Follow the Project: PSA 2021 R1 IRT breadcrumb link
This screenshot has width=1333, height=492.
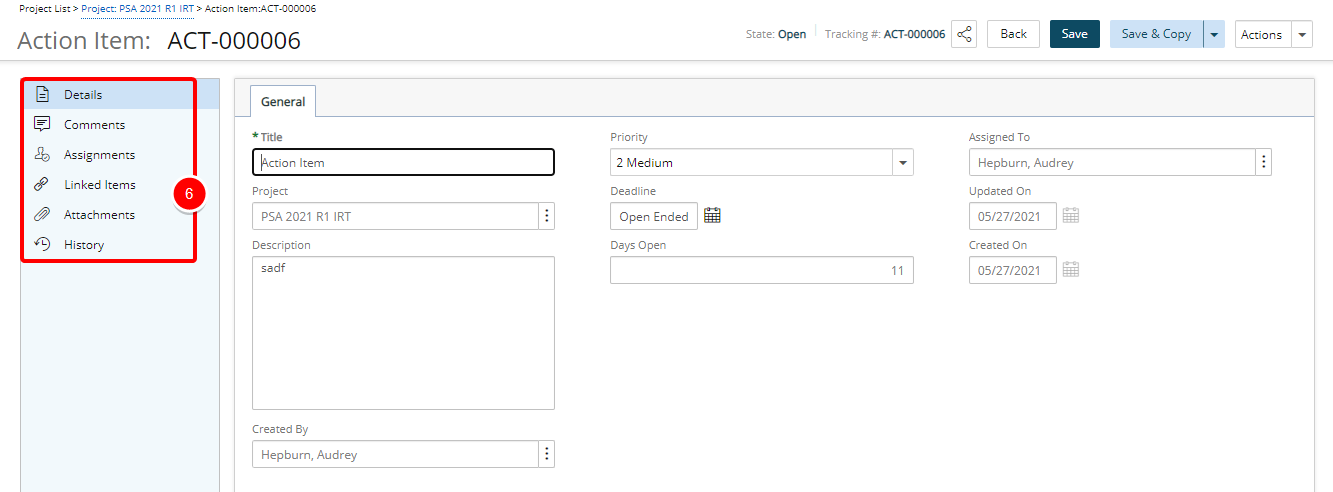137,8
